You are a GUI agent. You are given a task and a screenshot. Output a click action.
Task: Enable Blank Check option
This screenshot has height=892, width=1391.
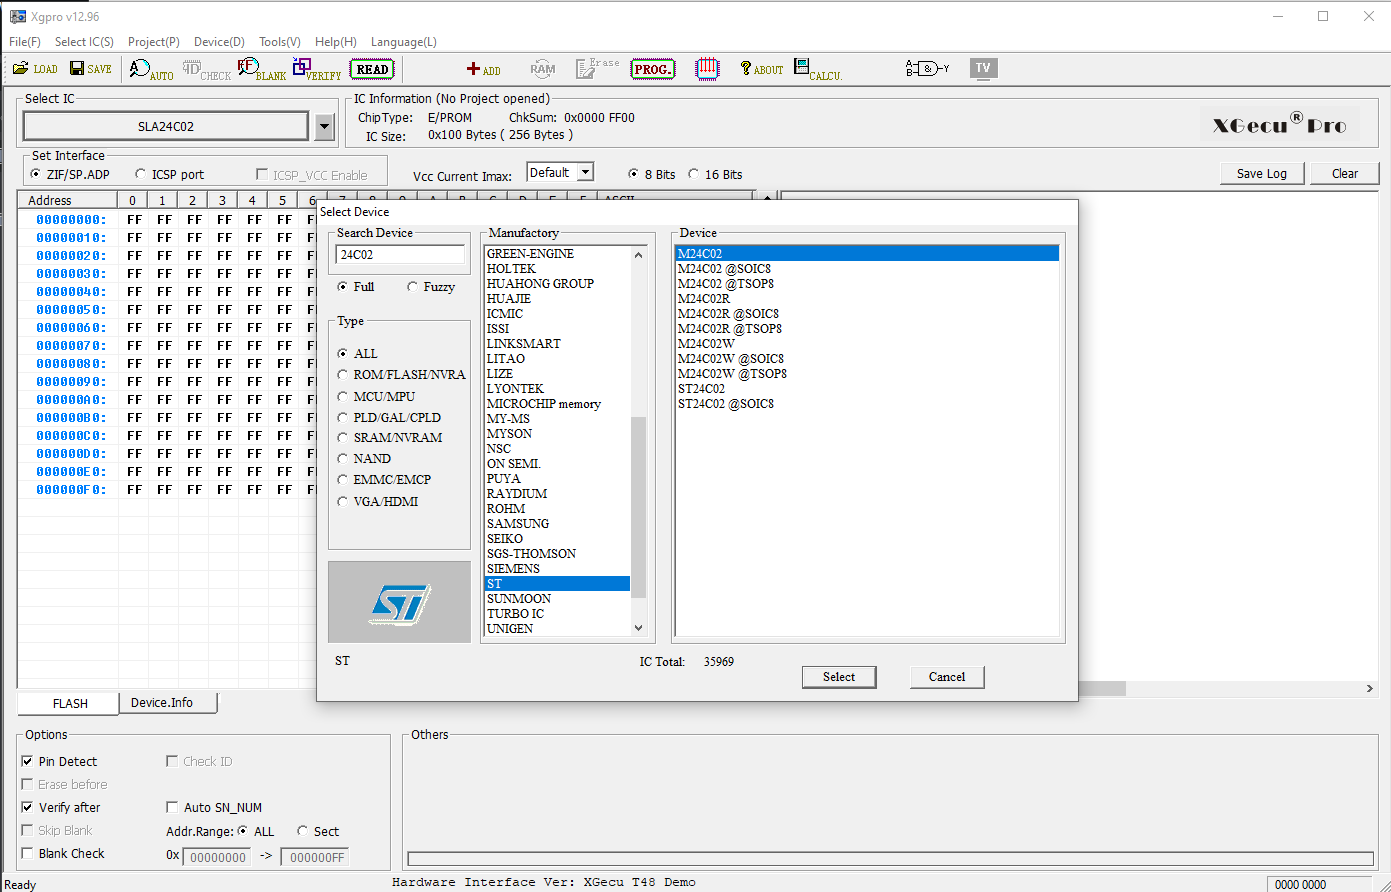click(x=63, y=853)
